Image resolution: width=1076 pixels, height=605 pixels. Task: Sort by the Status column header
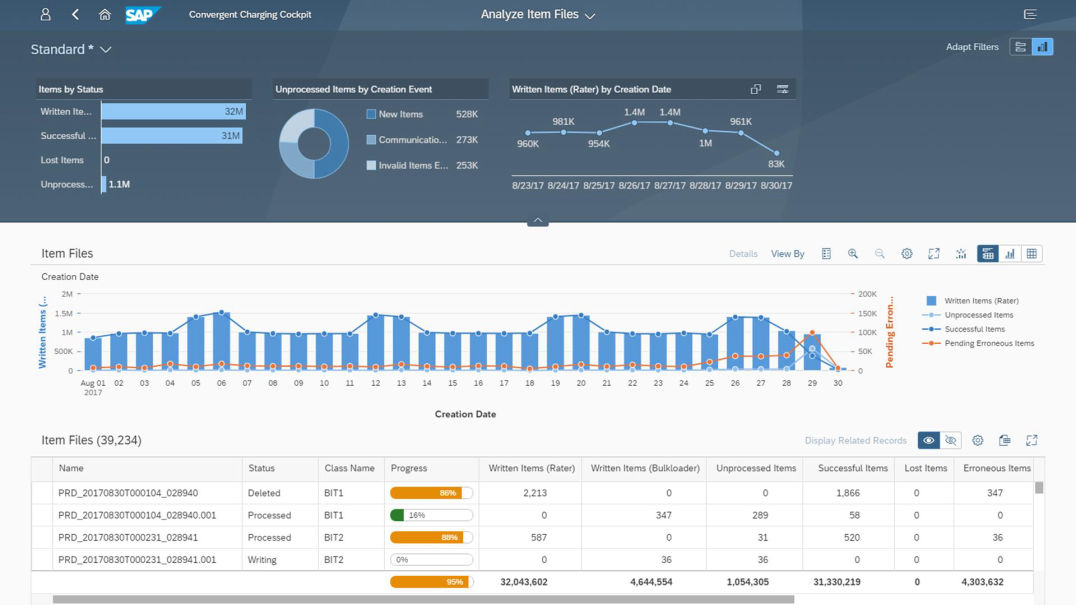point(261,468)
